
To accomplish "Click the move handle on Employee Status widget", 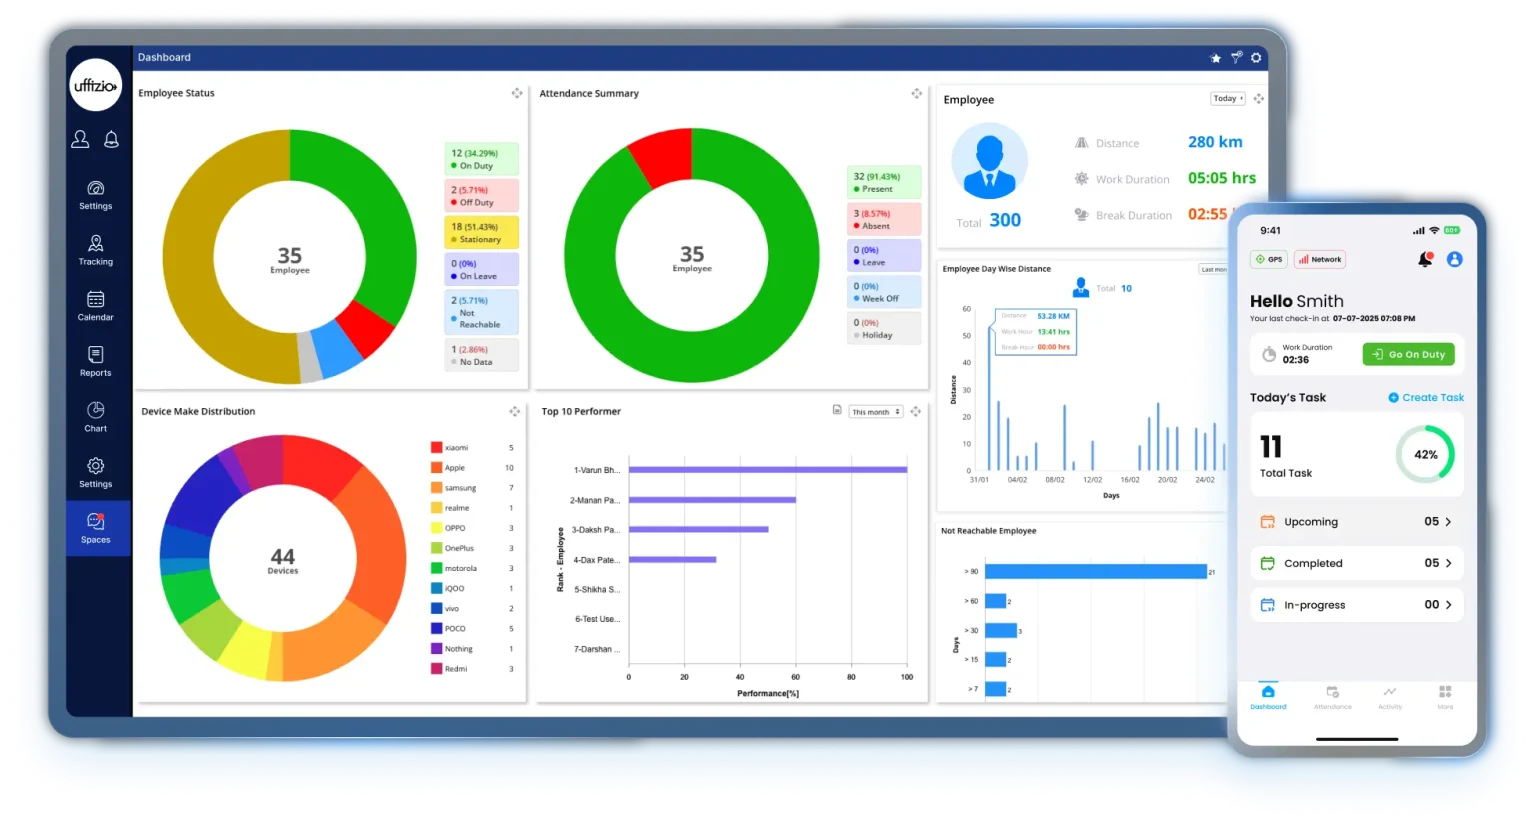I will click(x=517, y=93).
